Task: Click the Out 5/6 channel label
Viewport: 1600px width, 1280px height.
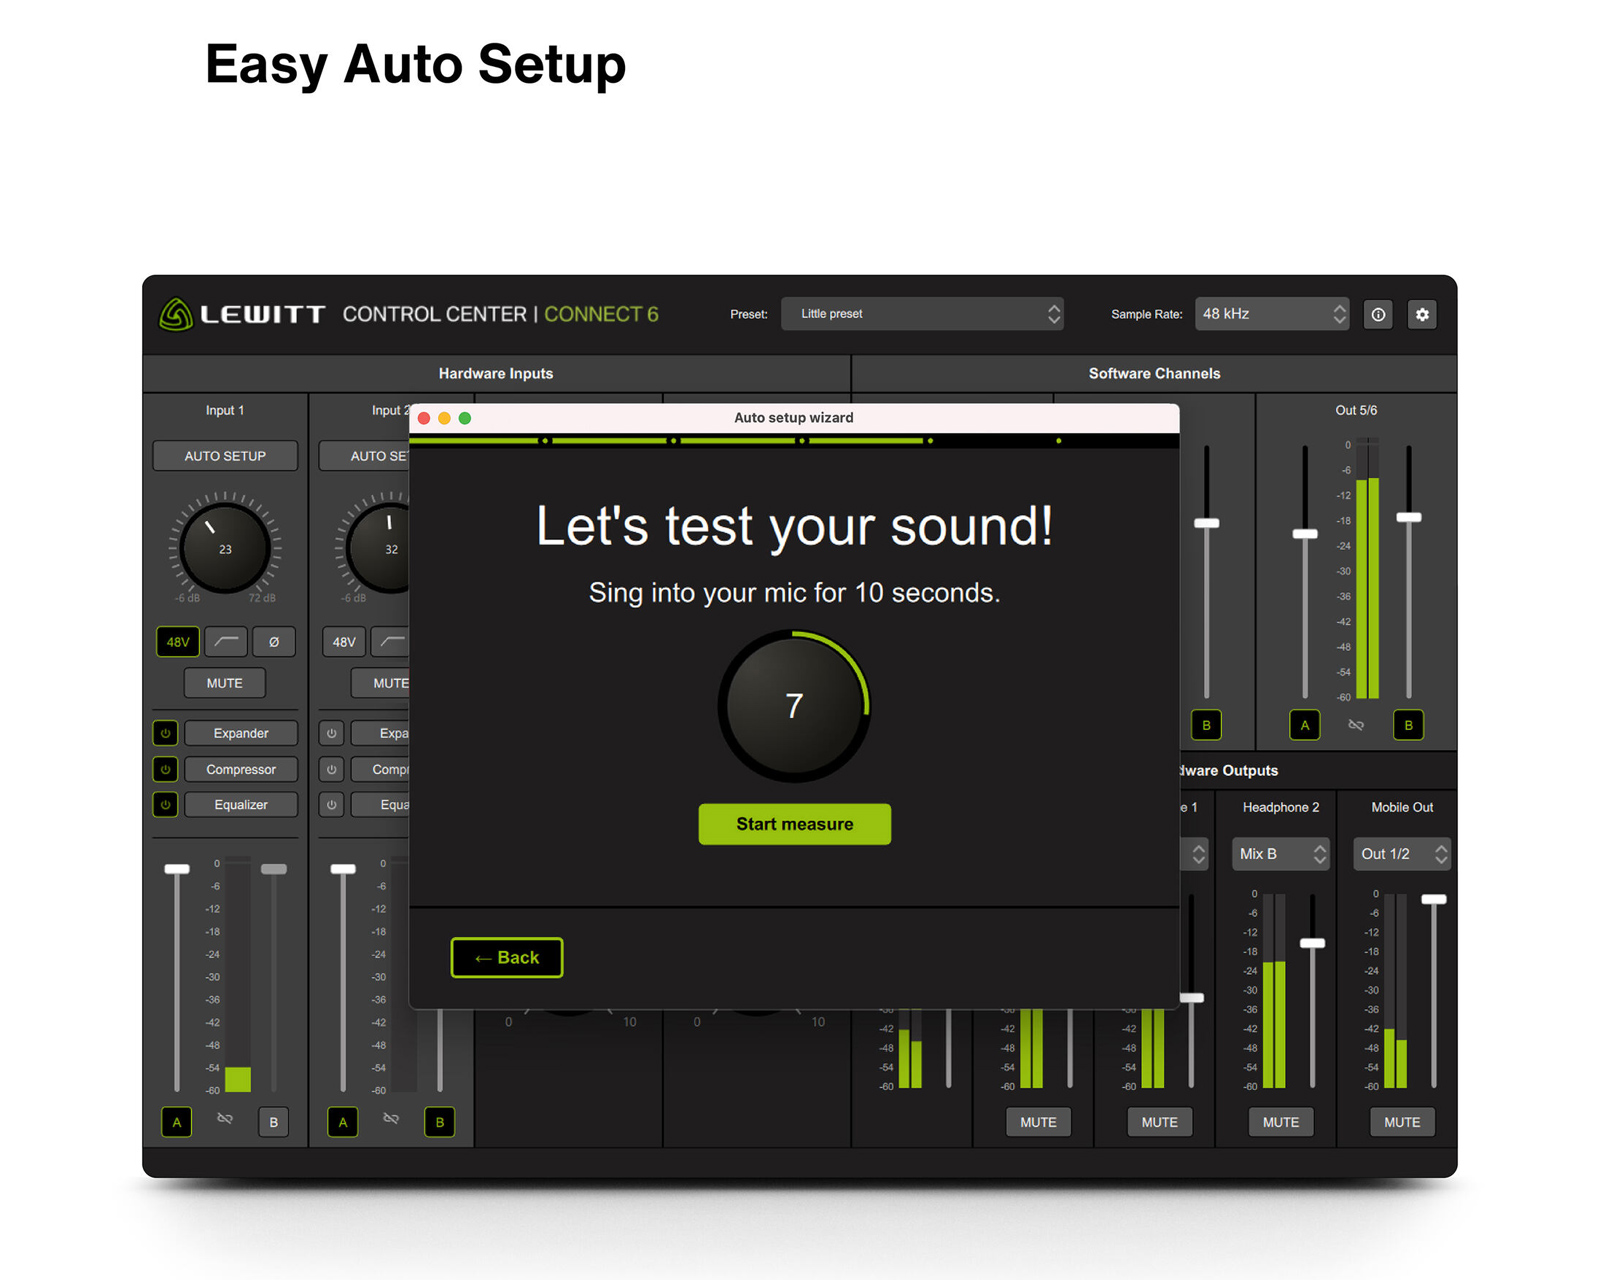Action: point(1356,410)
